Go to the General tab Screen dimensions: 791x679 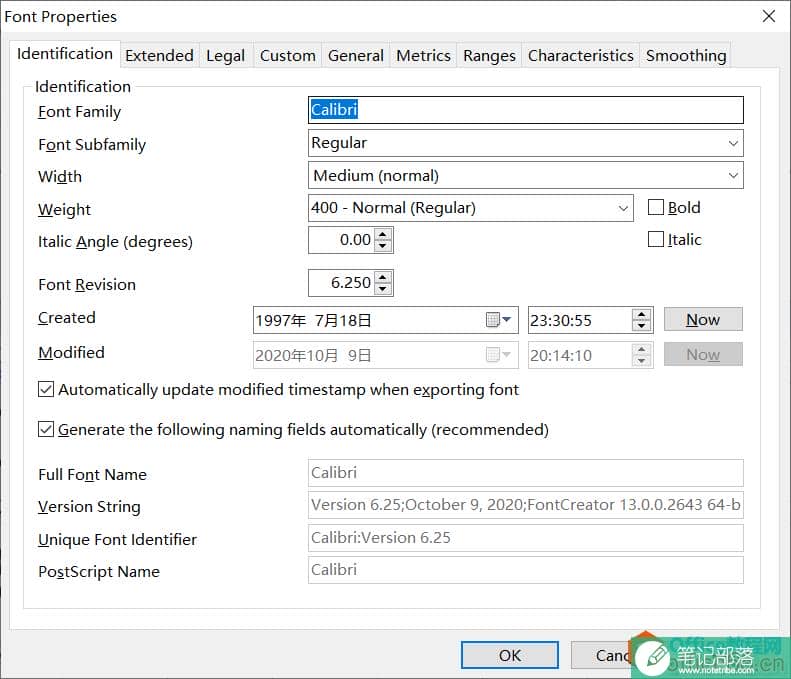pos(356,55)
